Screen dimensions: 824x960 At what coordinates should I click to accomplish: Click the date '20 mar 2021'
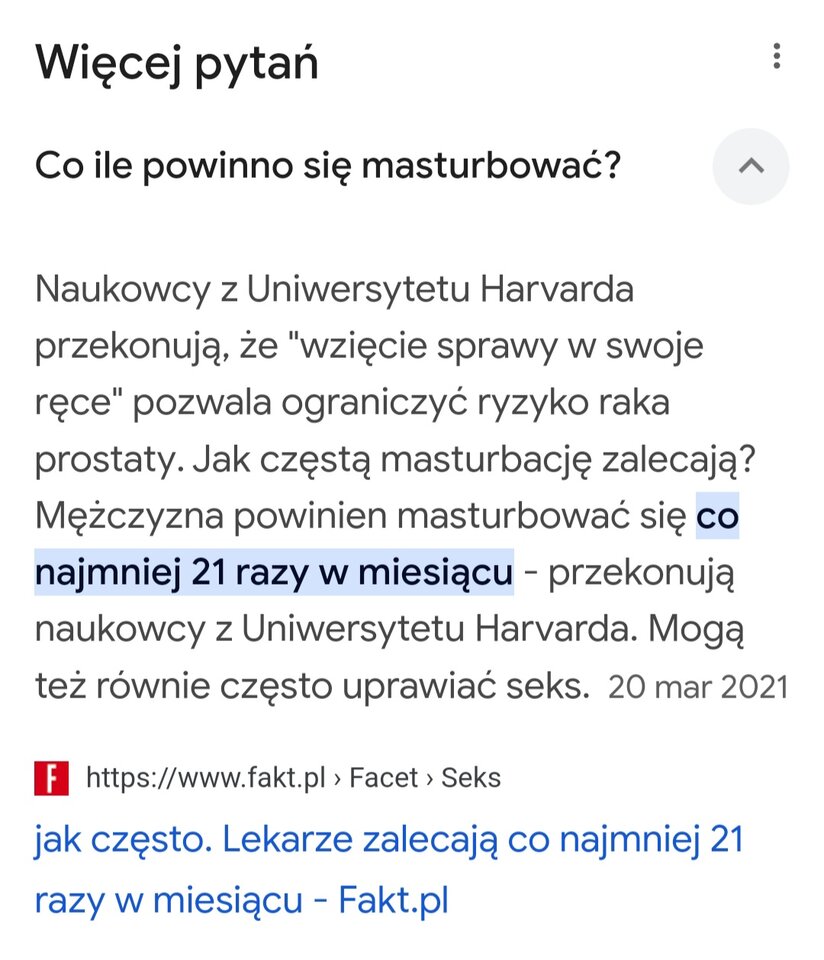tap(700, 687)
